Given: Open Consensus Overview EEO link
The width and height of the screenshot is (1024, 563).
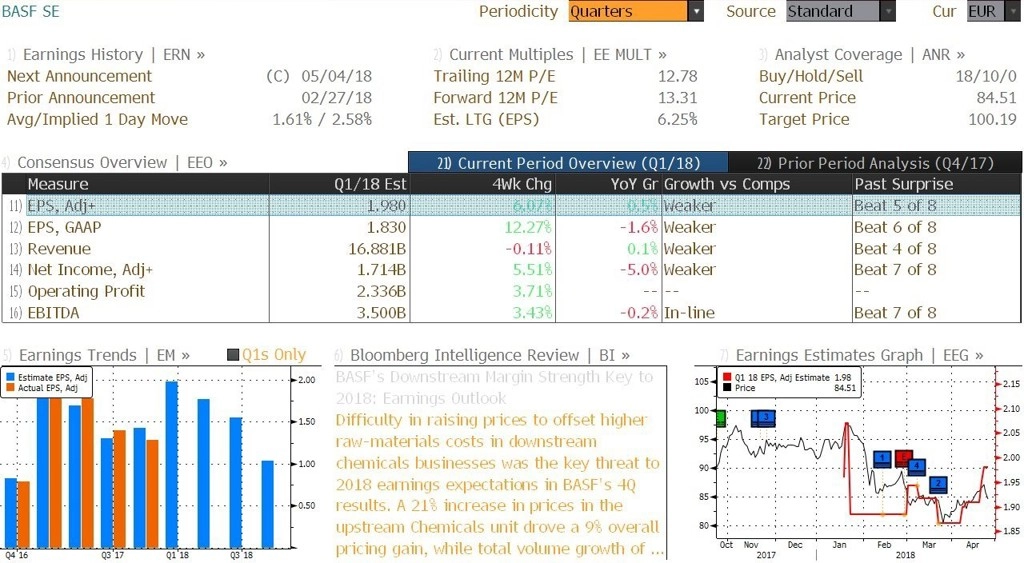Looking at the screenshot, I should point(122,163).
